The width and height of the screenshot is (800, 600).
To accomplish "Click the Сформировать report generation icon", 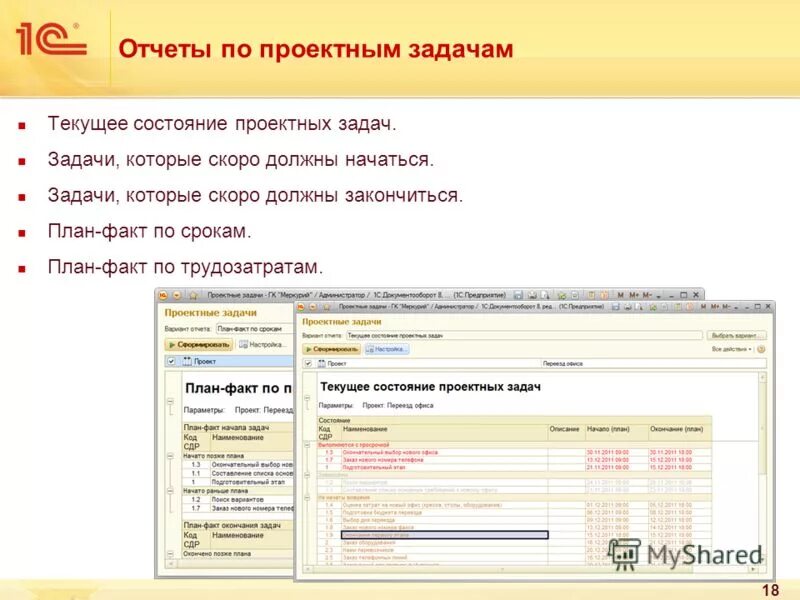I will (310, 348).
